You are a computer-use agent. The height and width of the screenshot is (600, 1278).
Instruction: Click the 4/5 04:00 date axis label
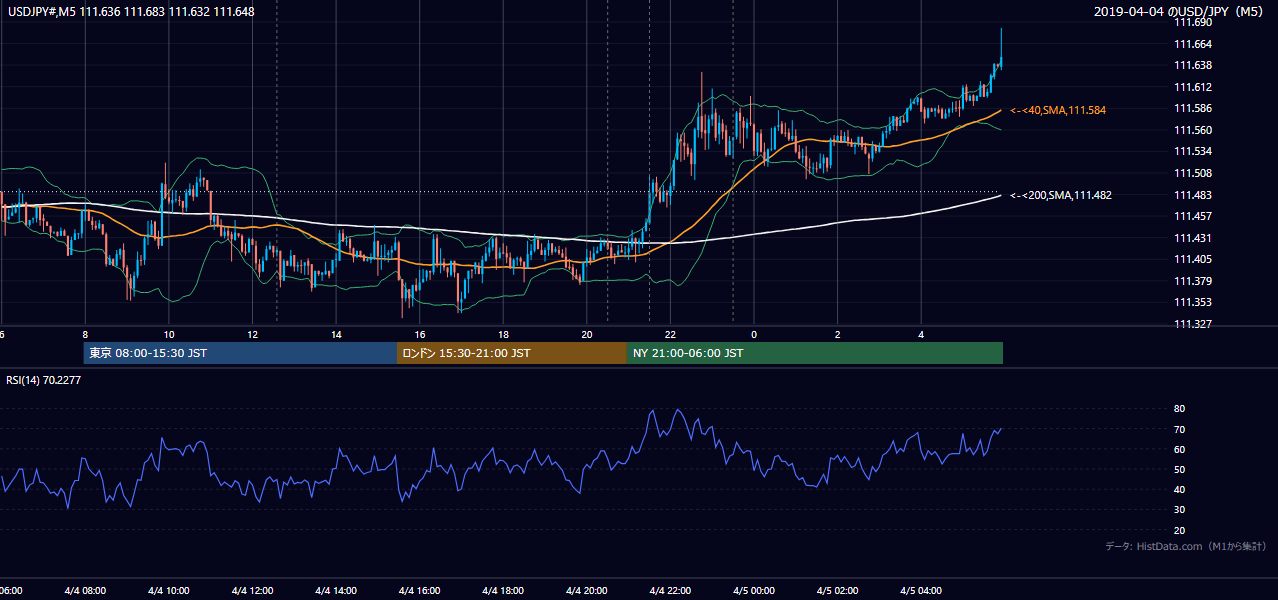click(921, 591)
